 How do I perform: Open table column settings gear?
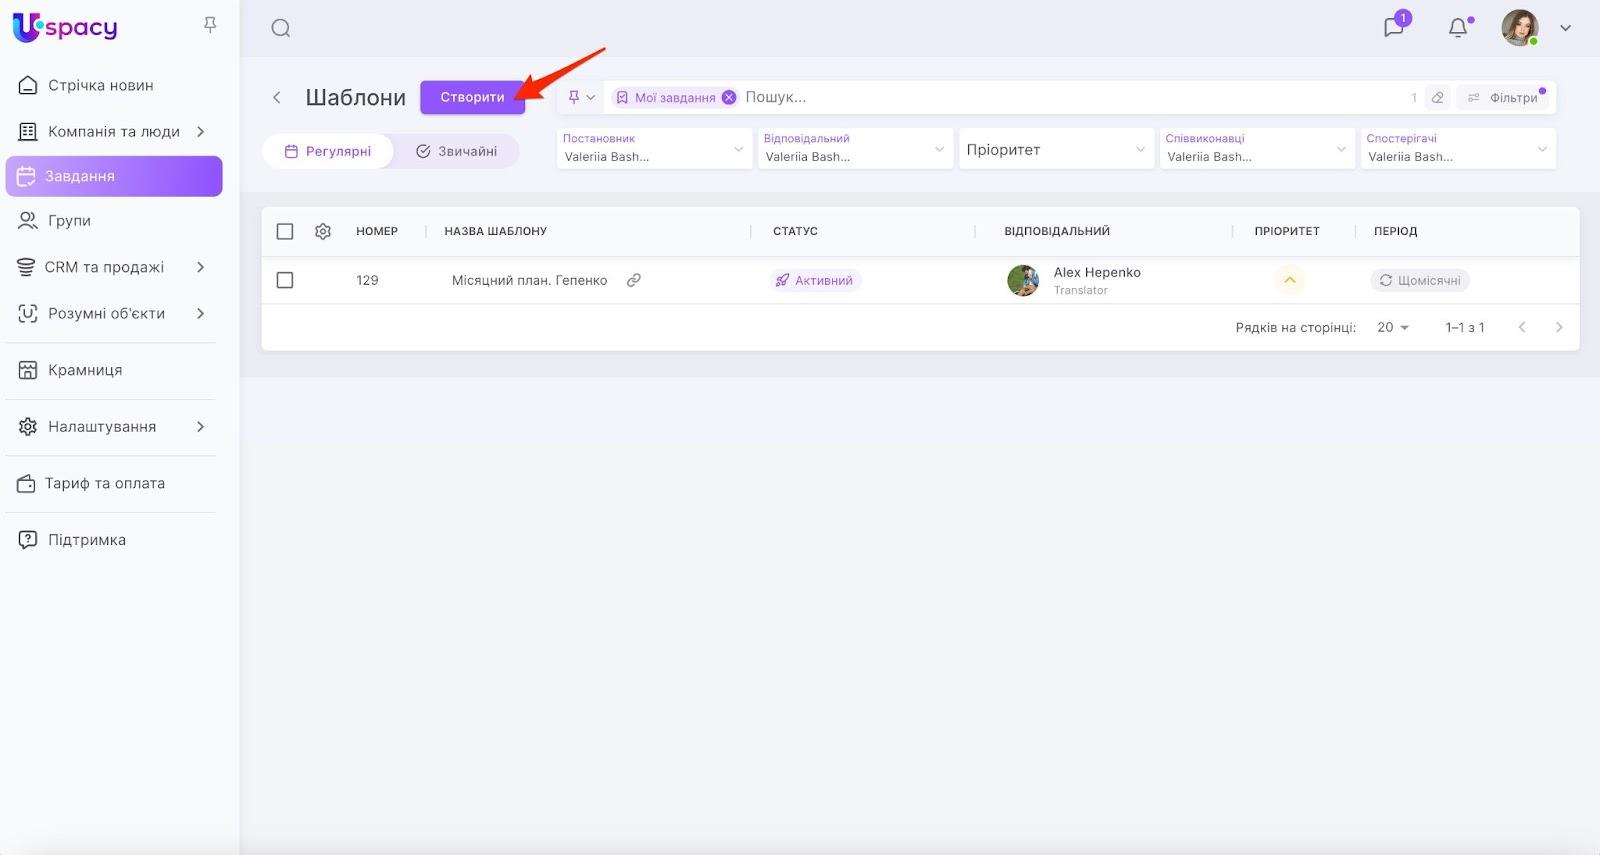pyautogui.click(x=323, y=231)
